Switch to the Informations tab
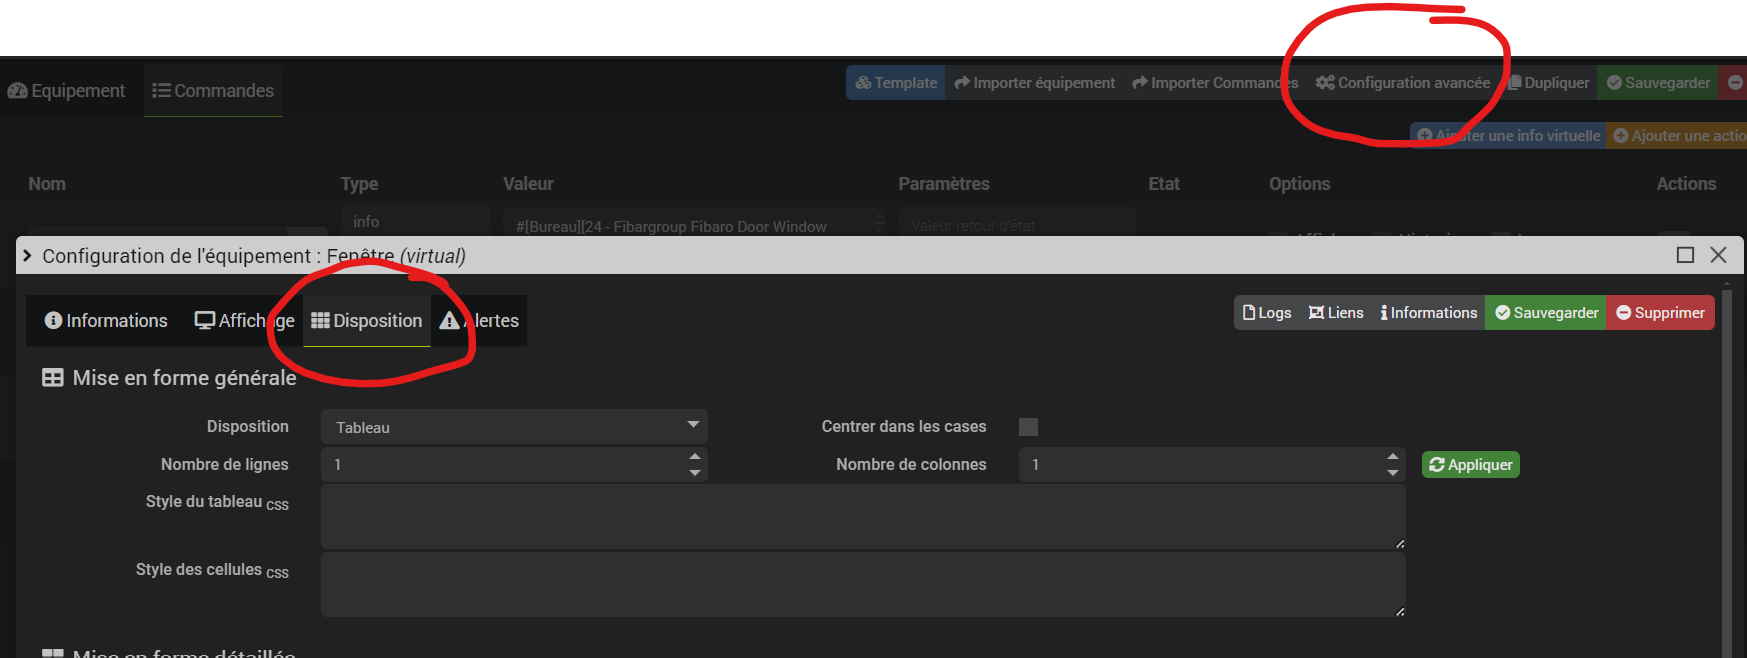The height and width of the screenshot is (658, 1747). click(x=106, y=321)
